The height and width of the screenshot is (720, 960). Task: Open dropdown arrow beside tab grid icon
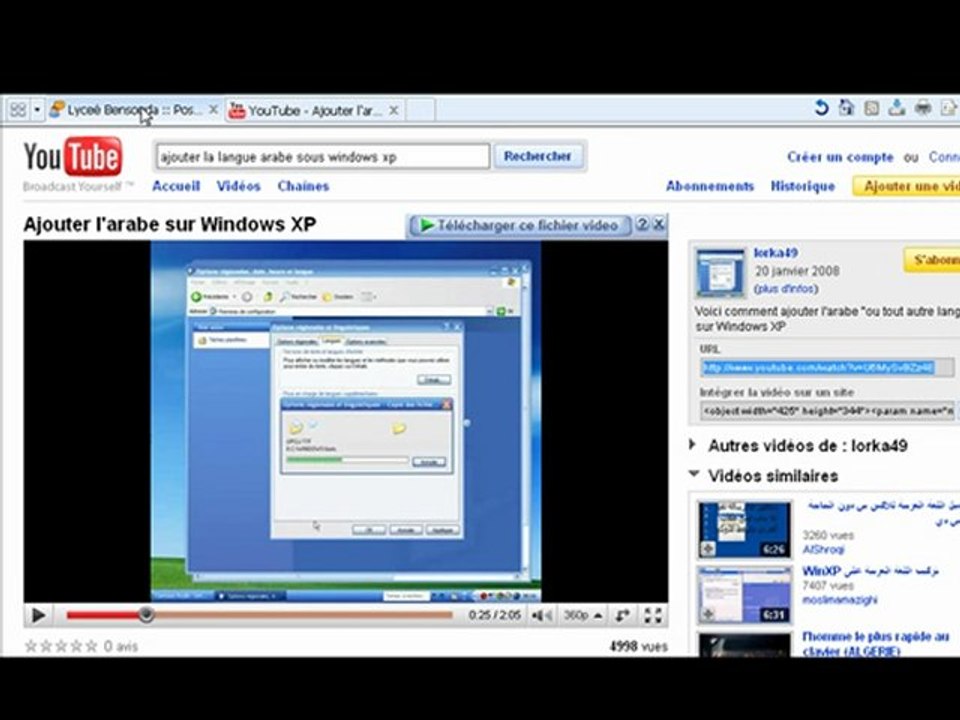click(x=37, y=110)
